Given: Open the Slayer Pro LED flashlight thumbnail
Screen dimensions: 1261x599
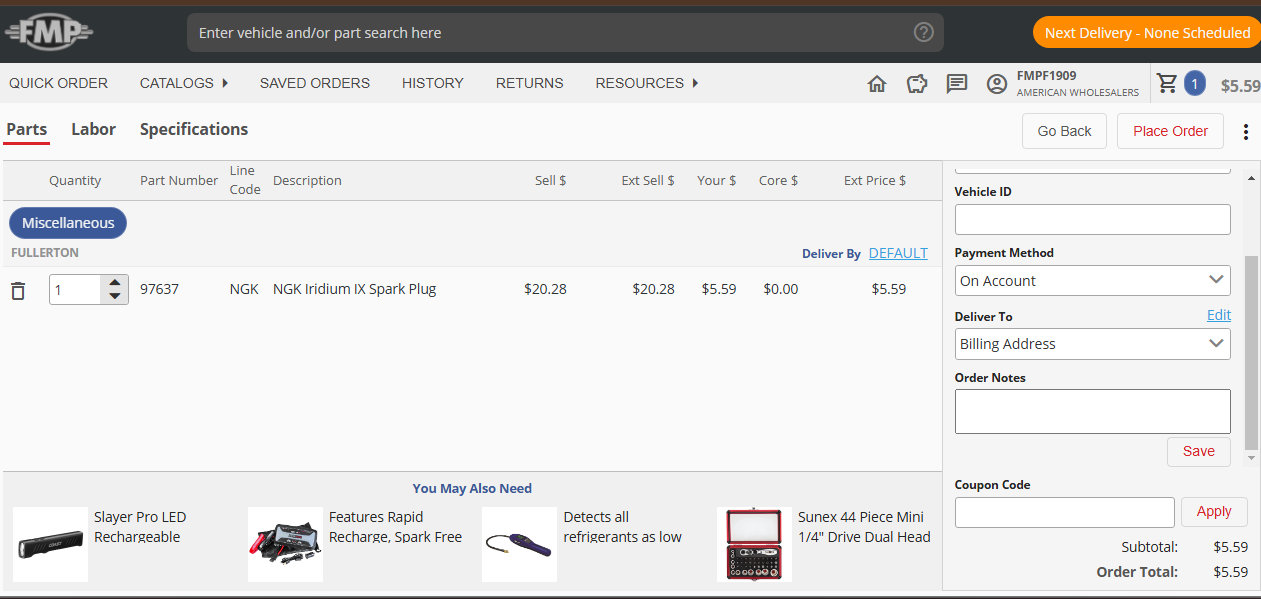Looking at the screenshot, I should click(50, 544).
